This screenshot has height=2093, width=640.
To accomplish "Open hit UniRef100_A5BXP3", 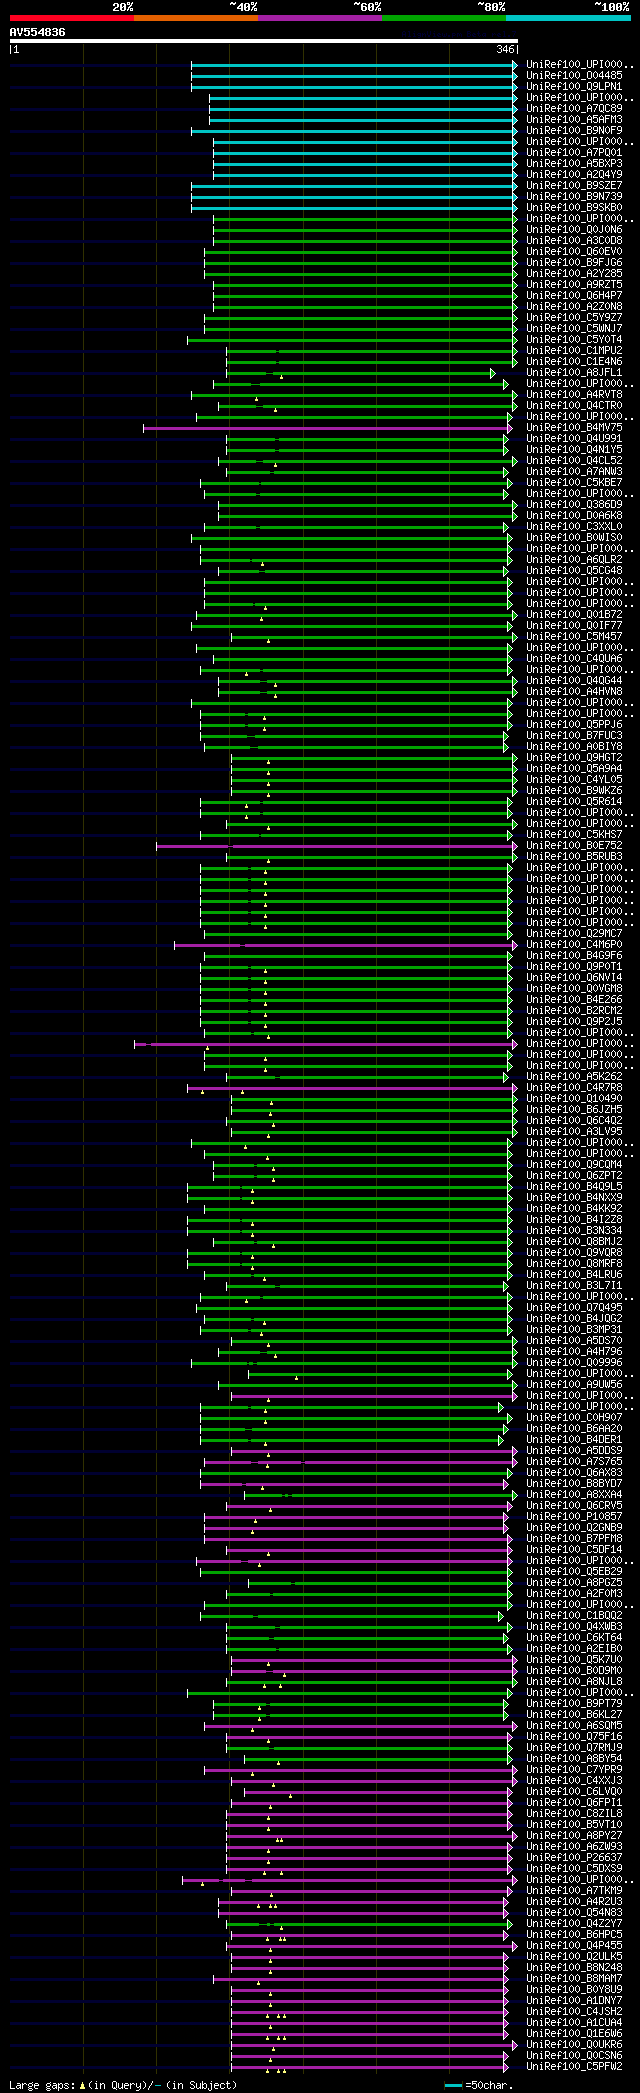I will point(574,164).
